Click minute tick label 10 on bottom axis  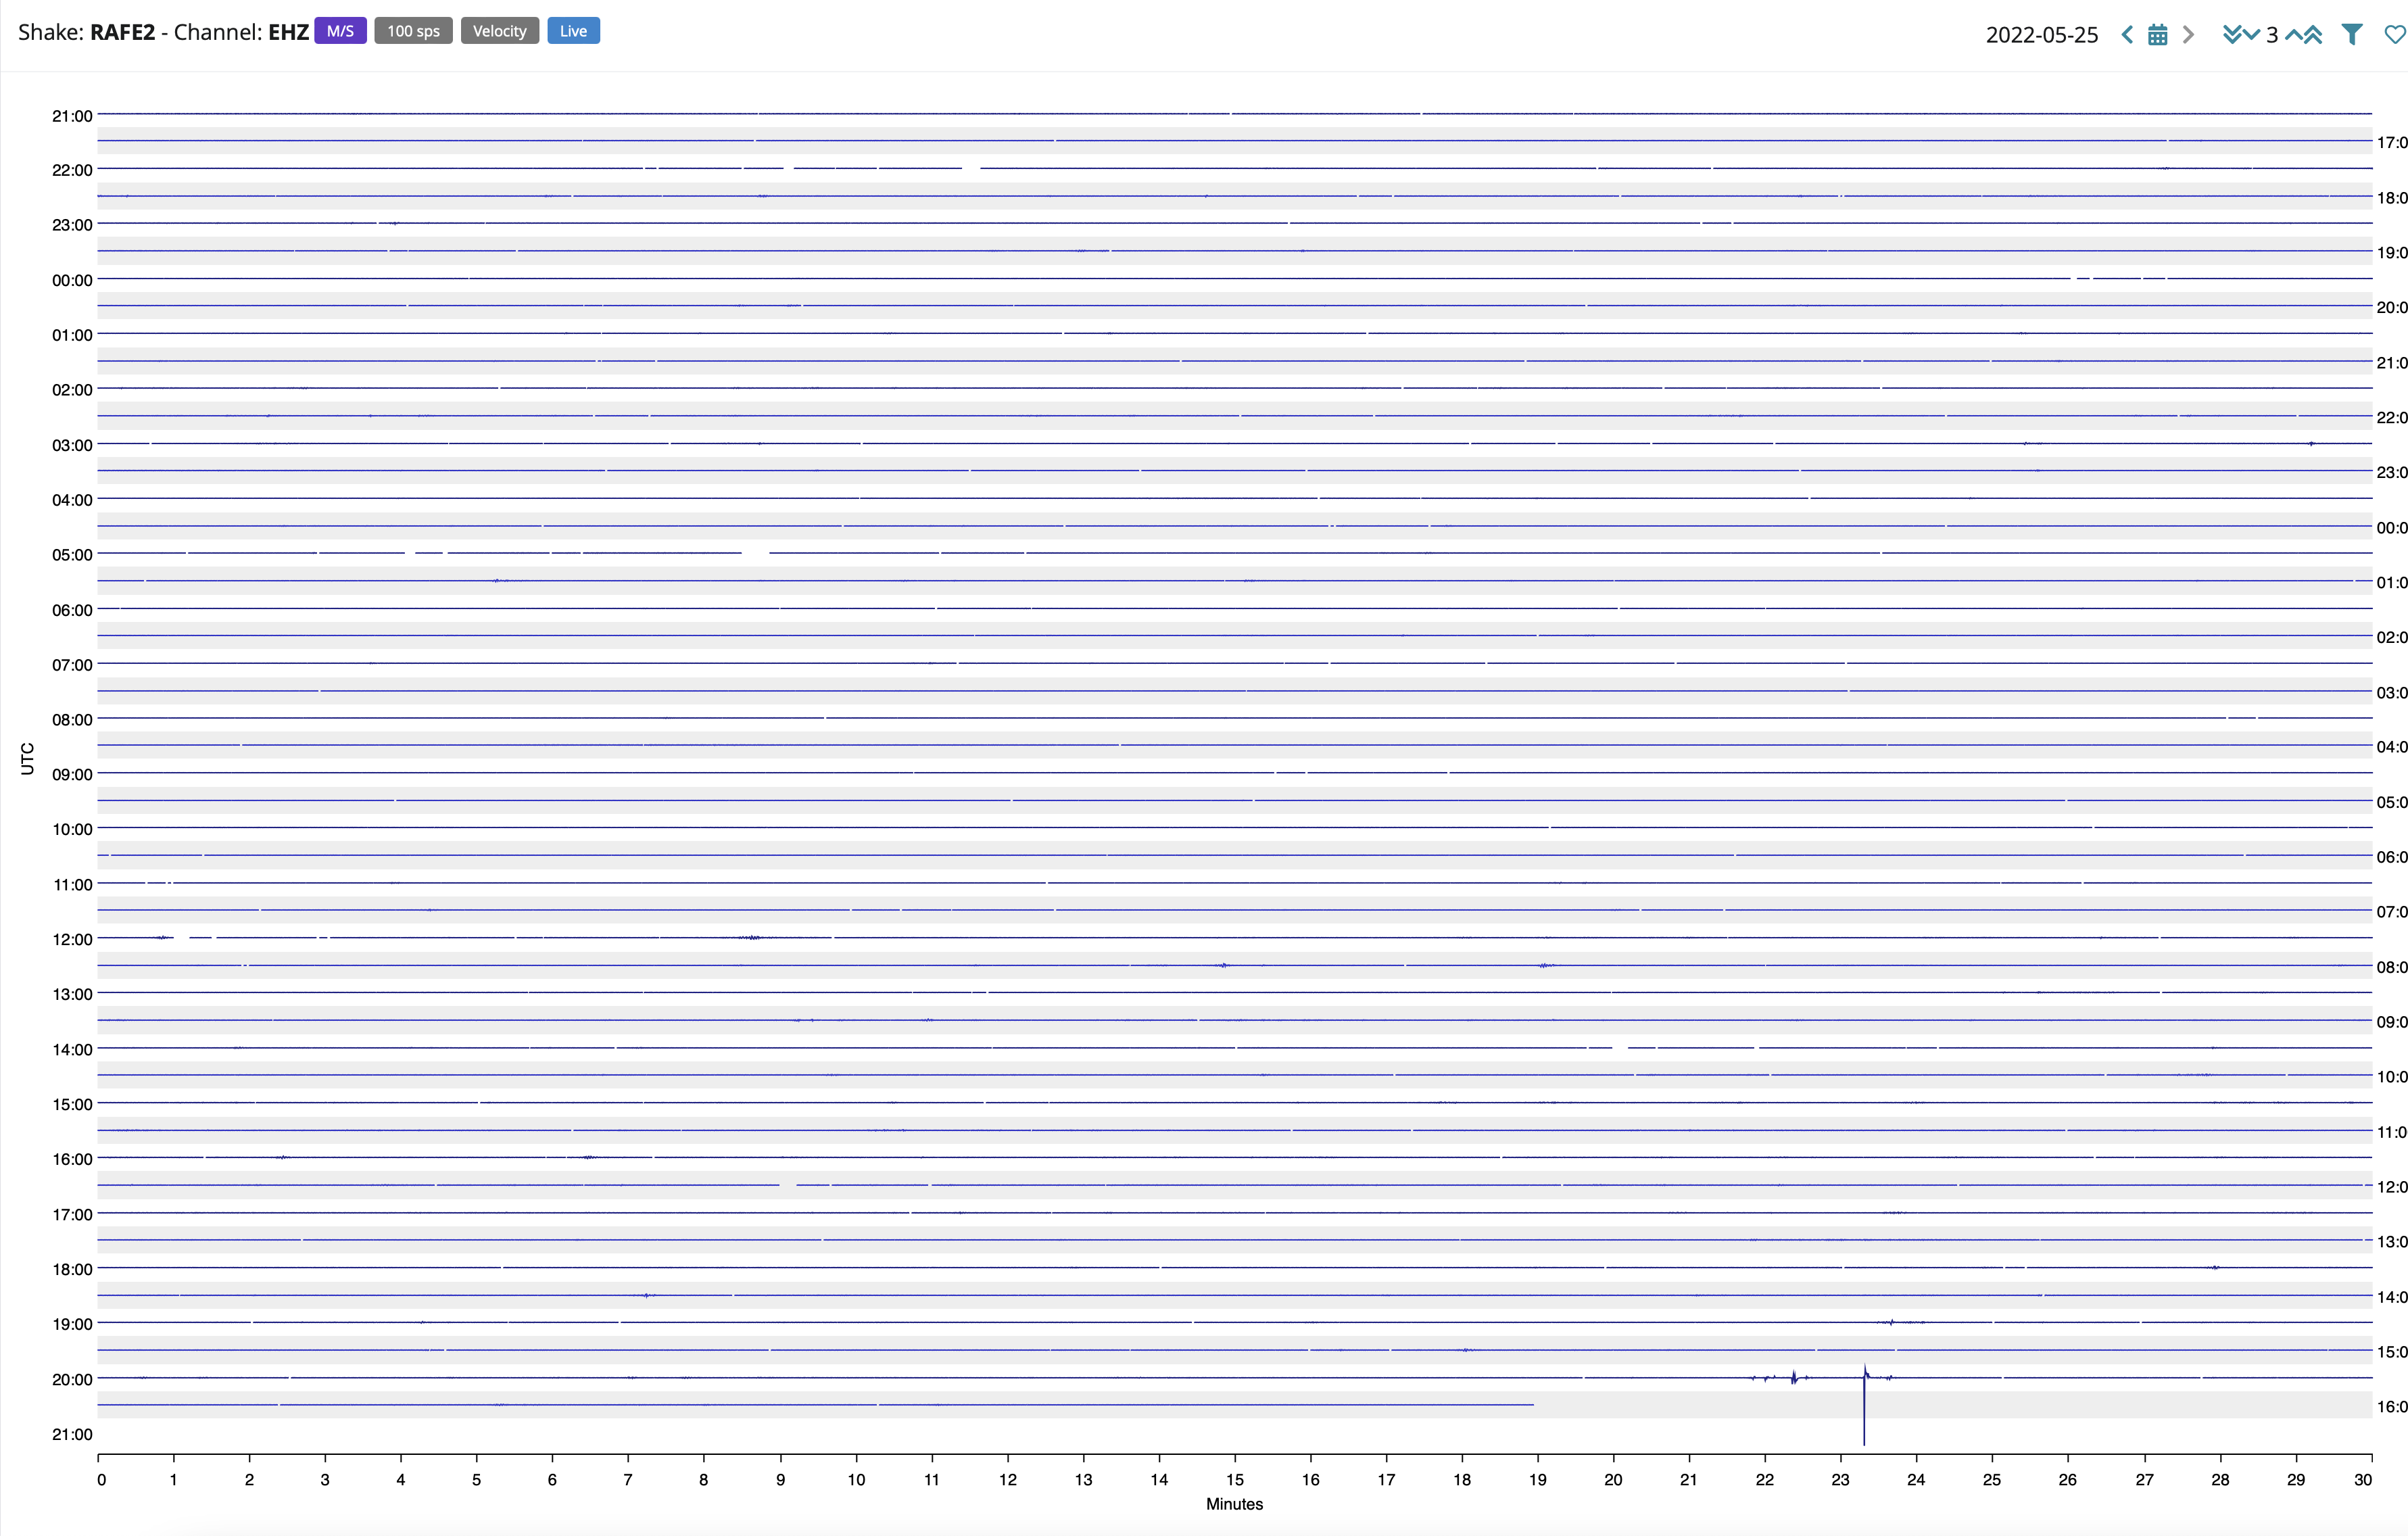click(856, 1480)
